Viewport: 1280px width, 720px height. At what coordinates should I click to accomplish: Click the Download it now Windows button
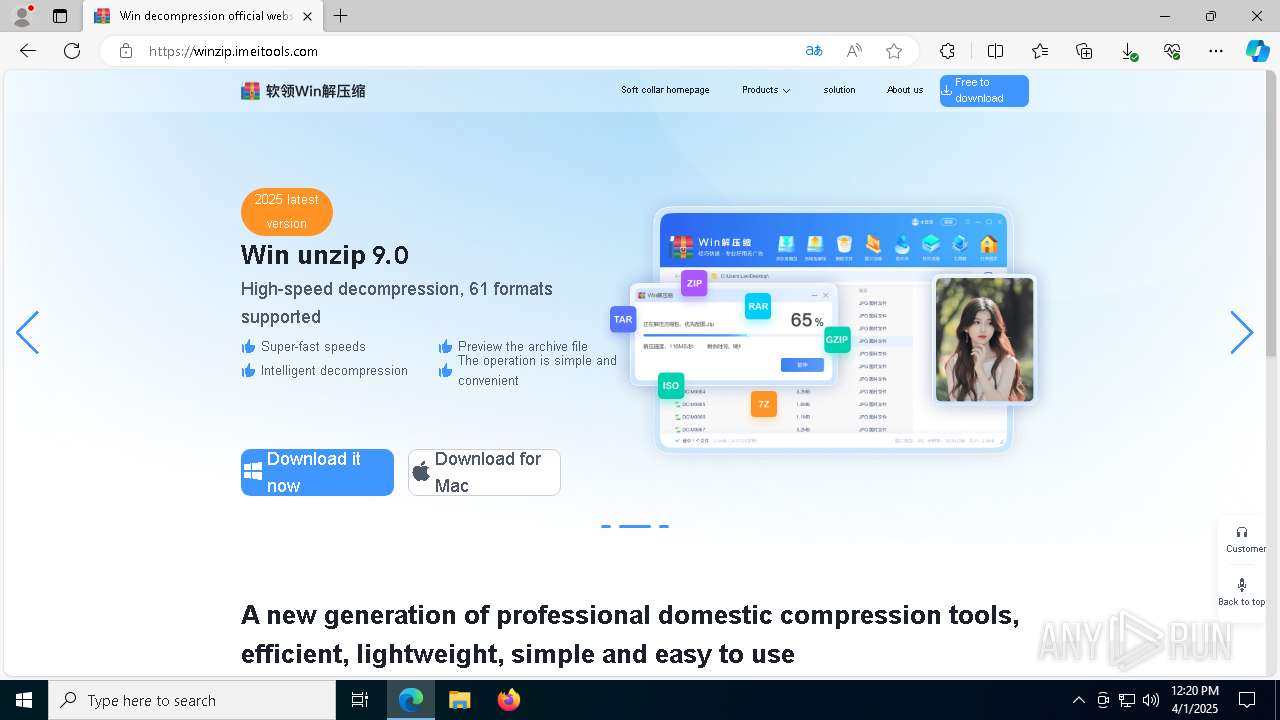(x=317, y=472)
